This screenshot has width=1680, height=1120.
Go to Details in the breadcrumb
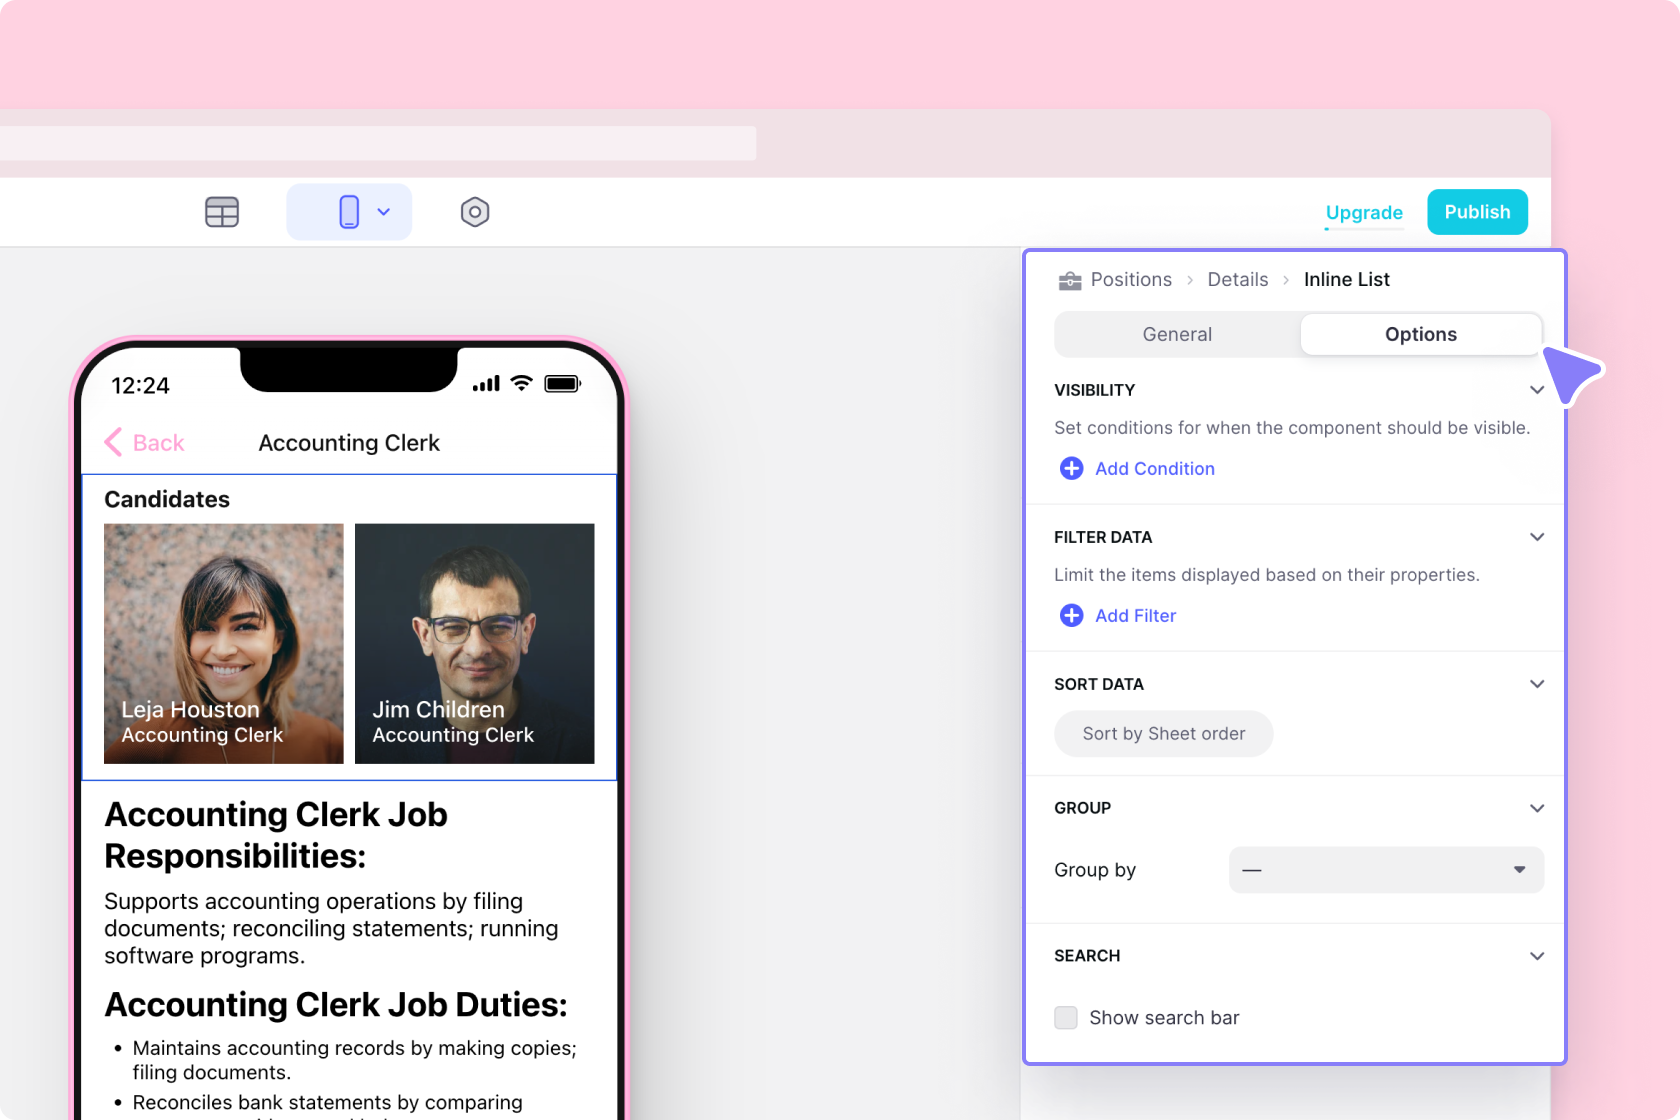(x=1237, y=280)
